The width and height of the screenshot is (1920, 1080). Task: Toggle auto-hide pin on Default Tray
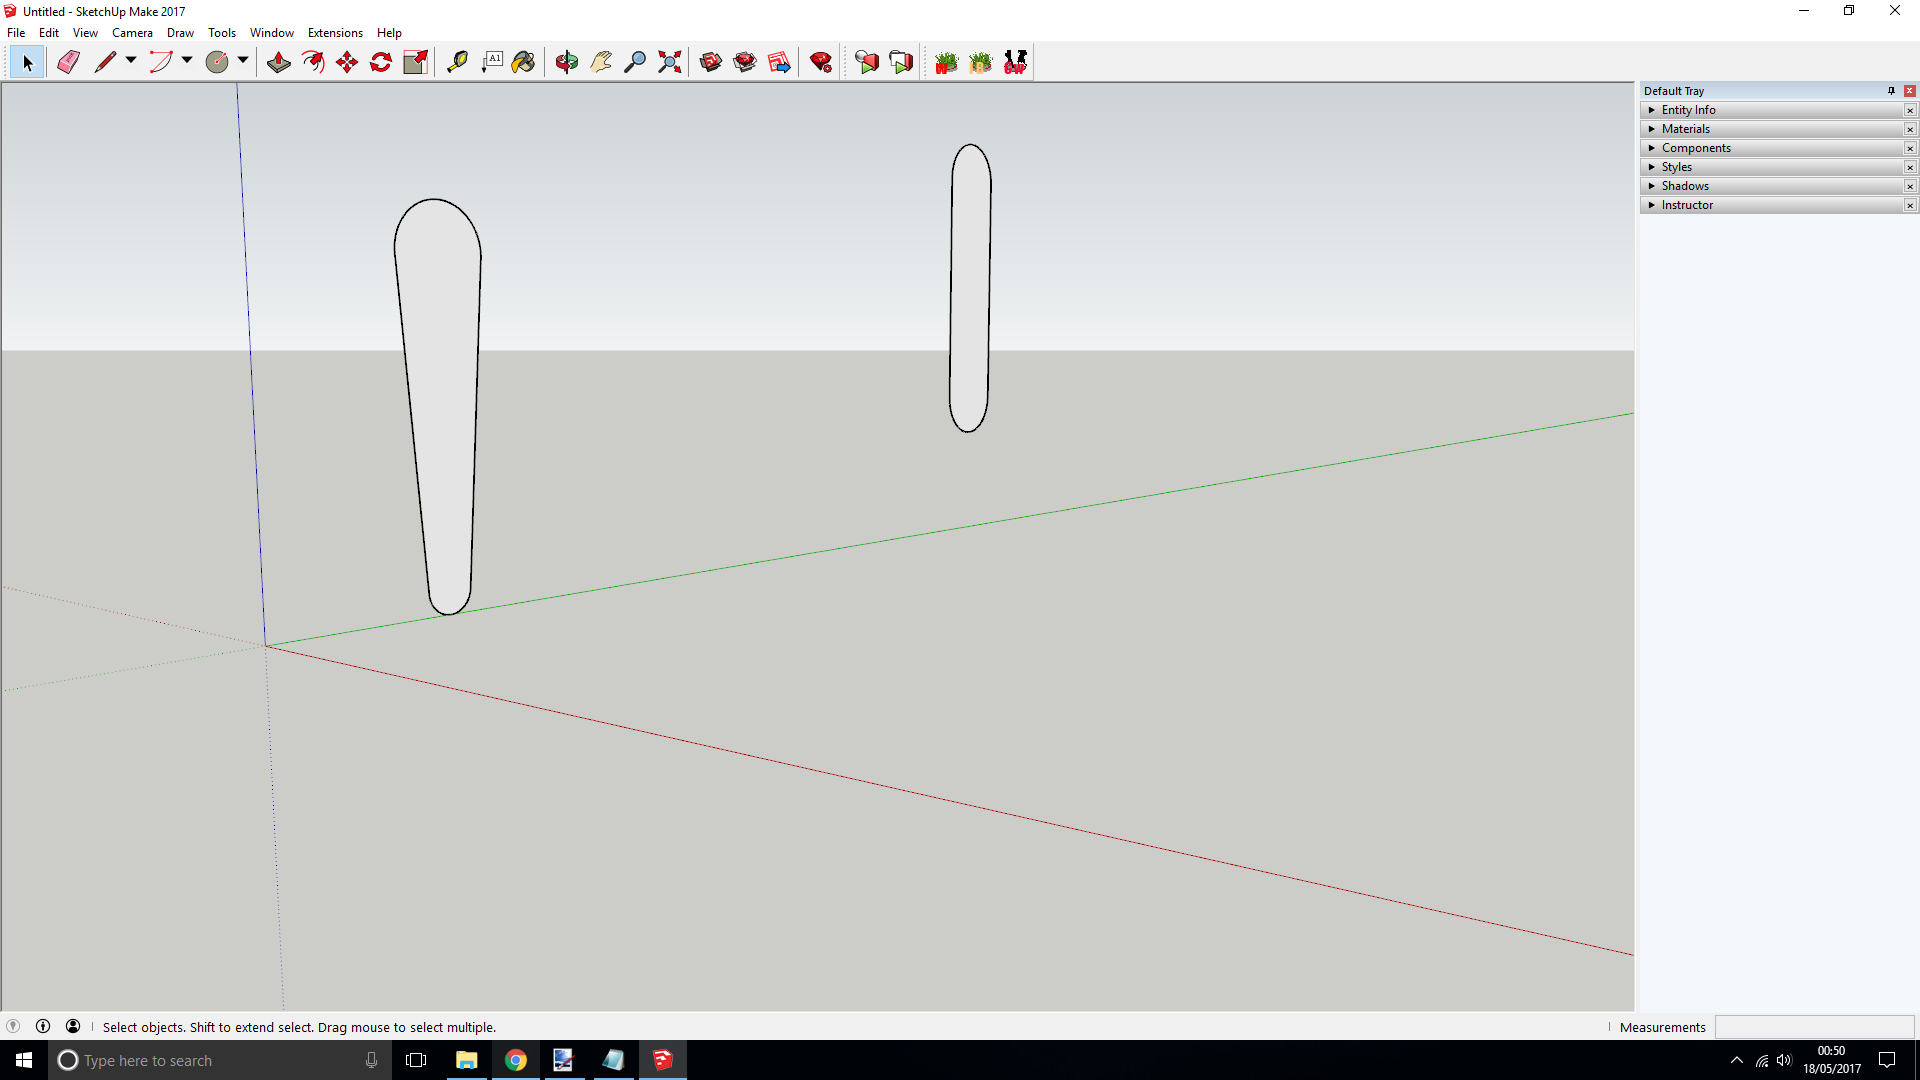coord(1891,91)
